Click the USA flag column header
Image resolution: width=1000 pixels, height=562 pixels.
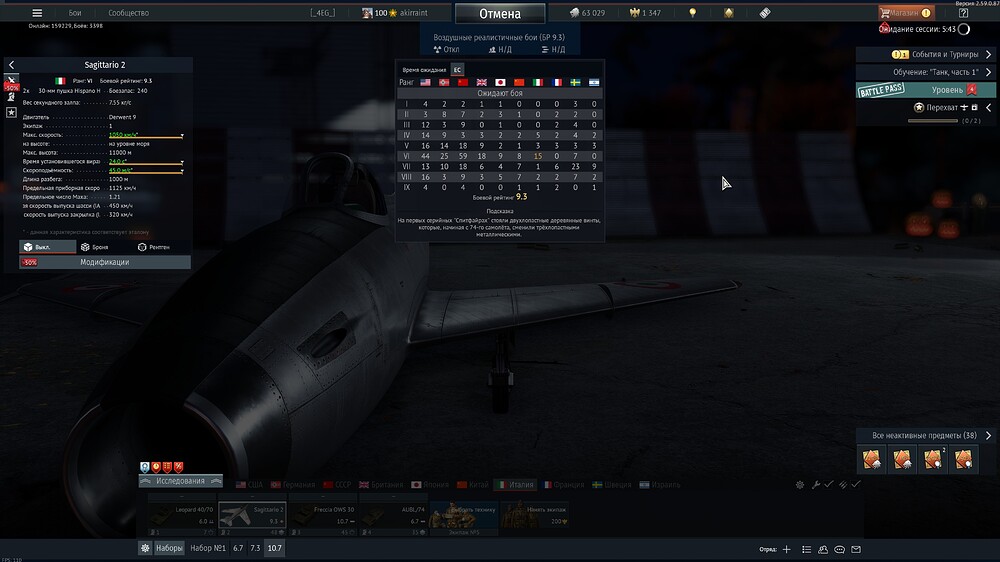pos(425,82)
